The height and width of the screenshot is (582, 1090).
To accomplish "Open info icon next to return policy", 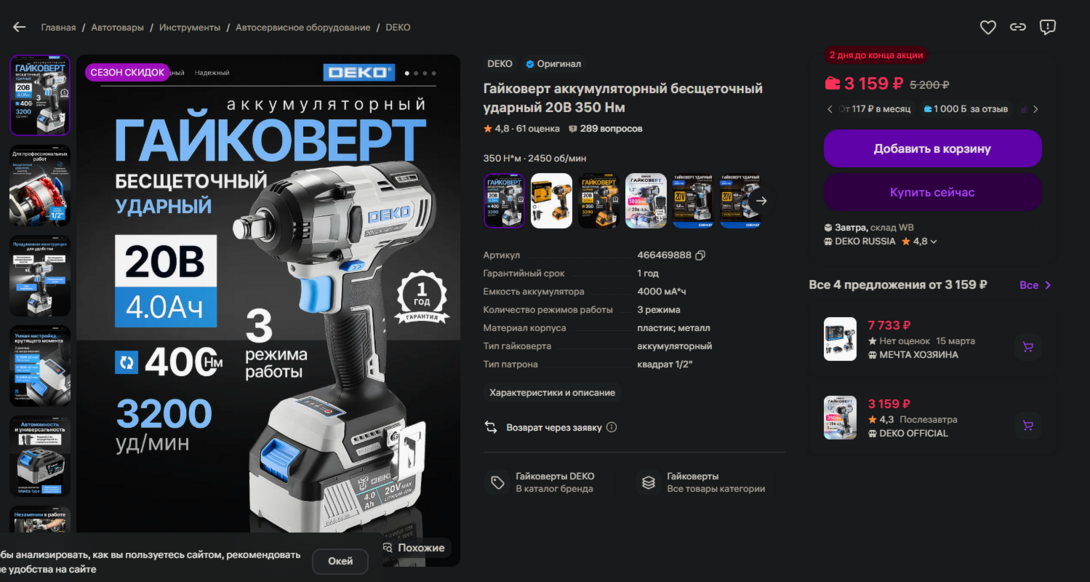I will (612, 428).
